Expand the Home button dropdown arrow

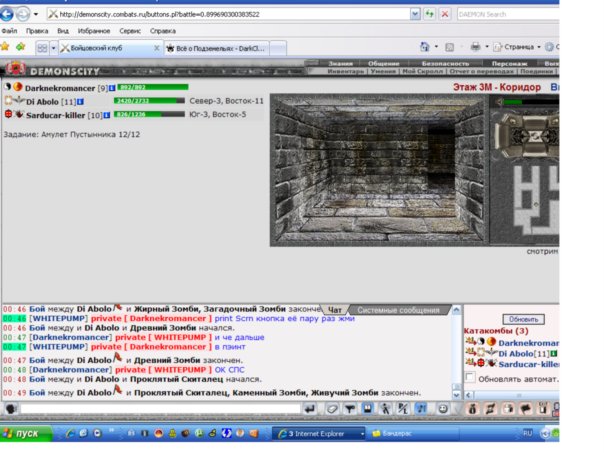436,47
